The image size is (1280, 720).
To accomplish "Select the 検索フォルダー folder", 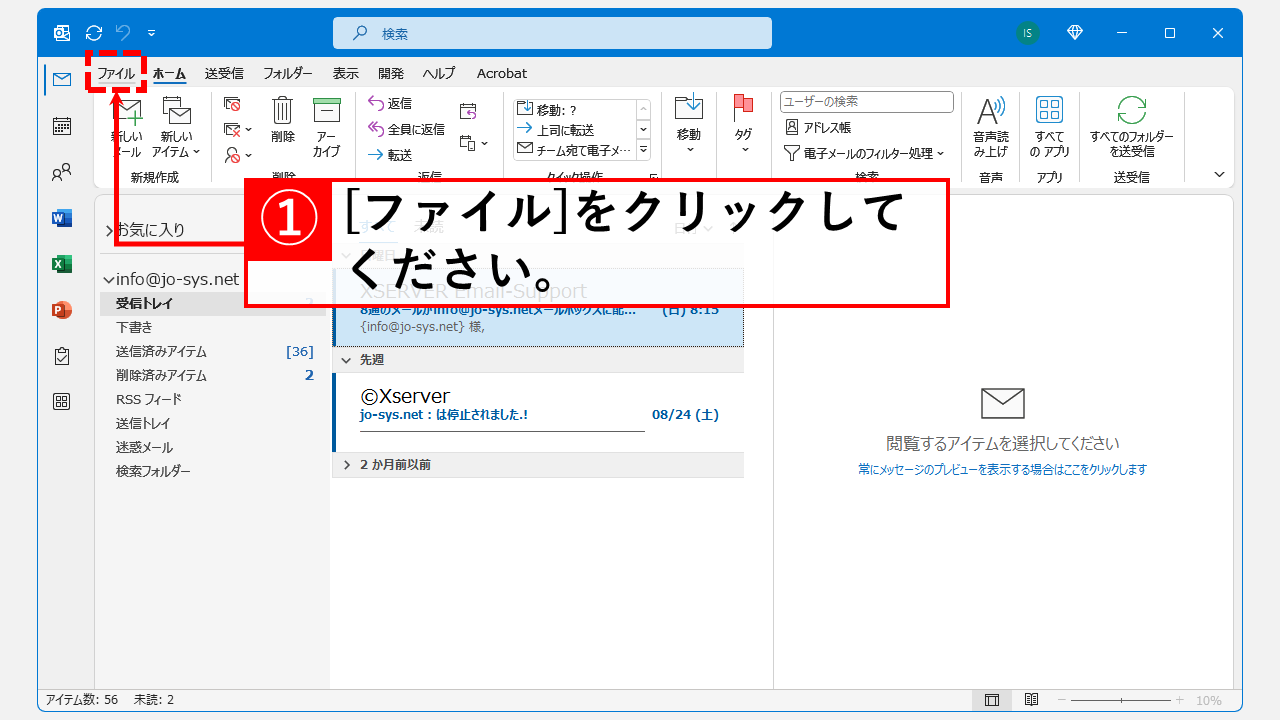I will coord(214,471).
